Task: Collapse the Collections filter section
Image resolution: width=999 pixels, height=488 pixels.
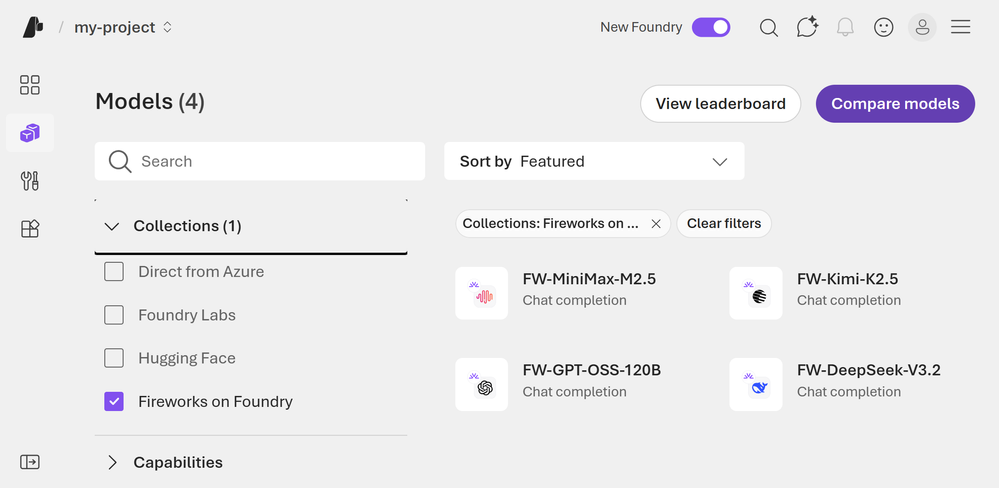Action: (x=112, y=227)
